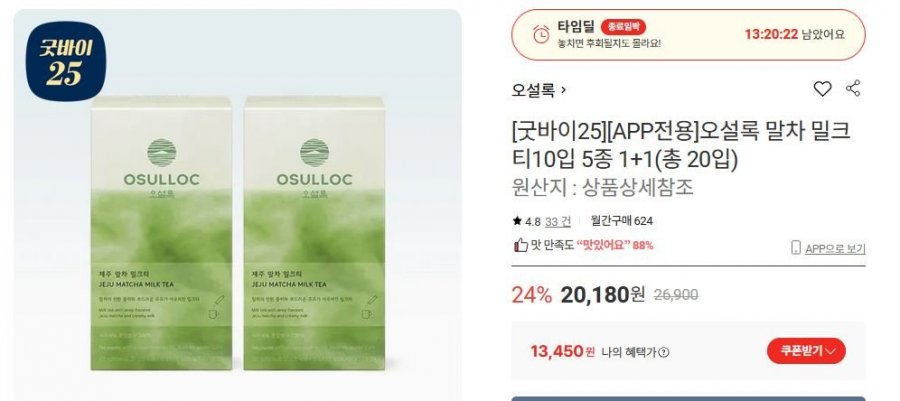Click the time deal alarm clock icon
The image size is (900, 401).
(x=541, y=34)
